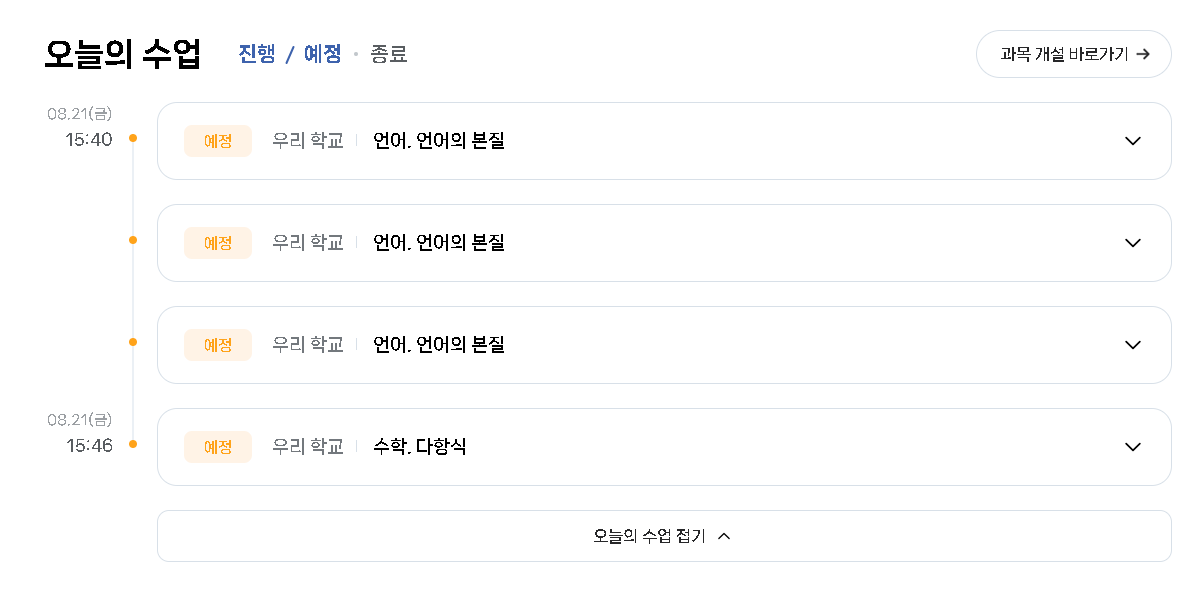The height and width of the screenshot is (616, 1195).
Task: Click the 오늘의 수업 heading
Action: pos(123,54)
